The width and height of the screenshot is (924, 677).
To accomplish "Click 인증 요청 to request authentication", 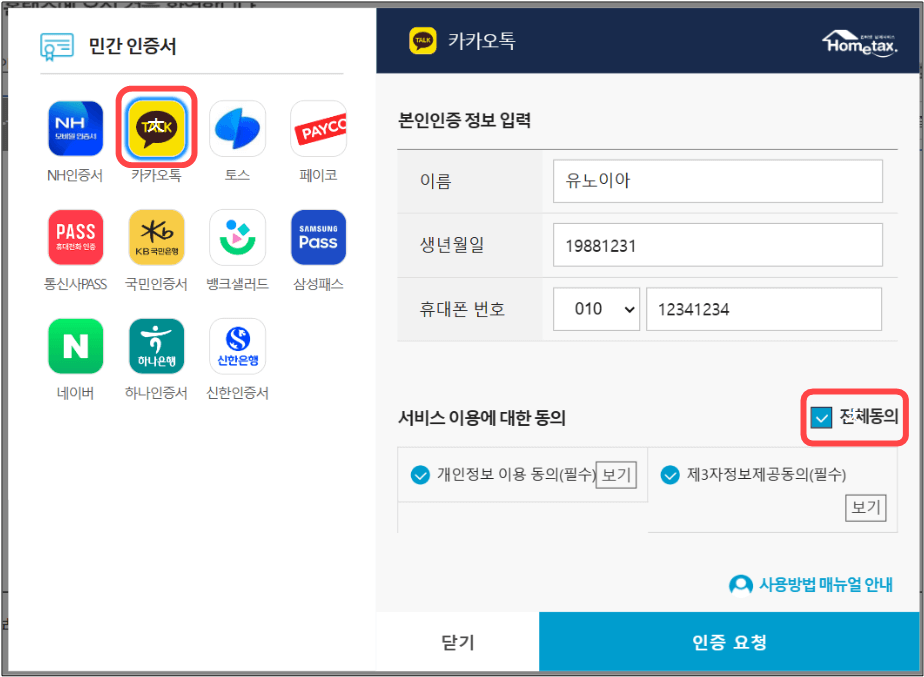I will (731, 642).
